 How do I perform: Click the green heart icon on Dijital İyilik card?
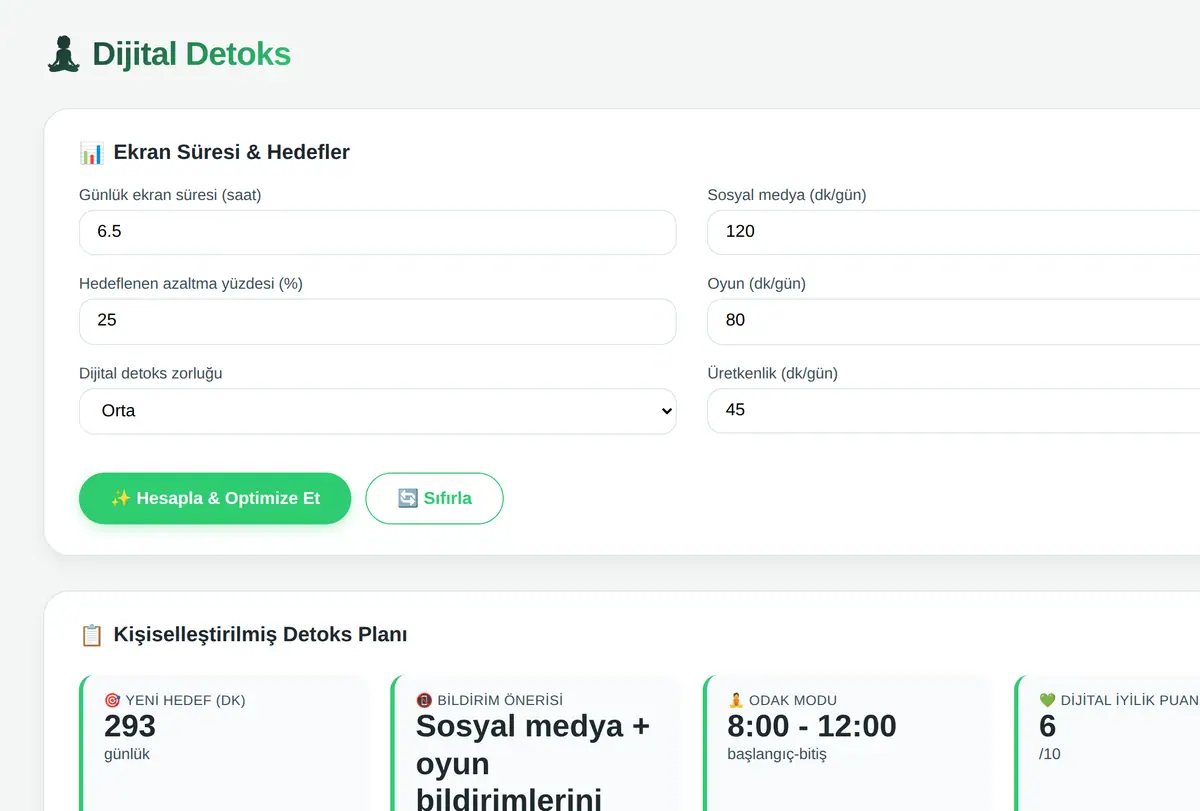coord(1048,700)
